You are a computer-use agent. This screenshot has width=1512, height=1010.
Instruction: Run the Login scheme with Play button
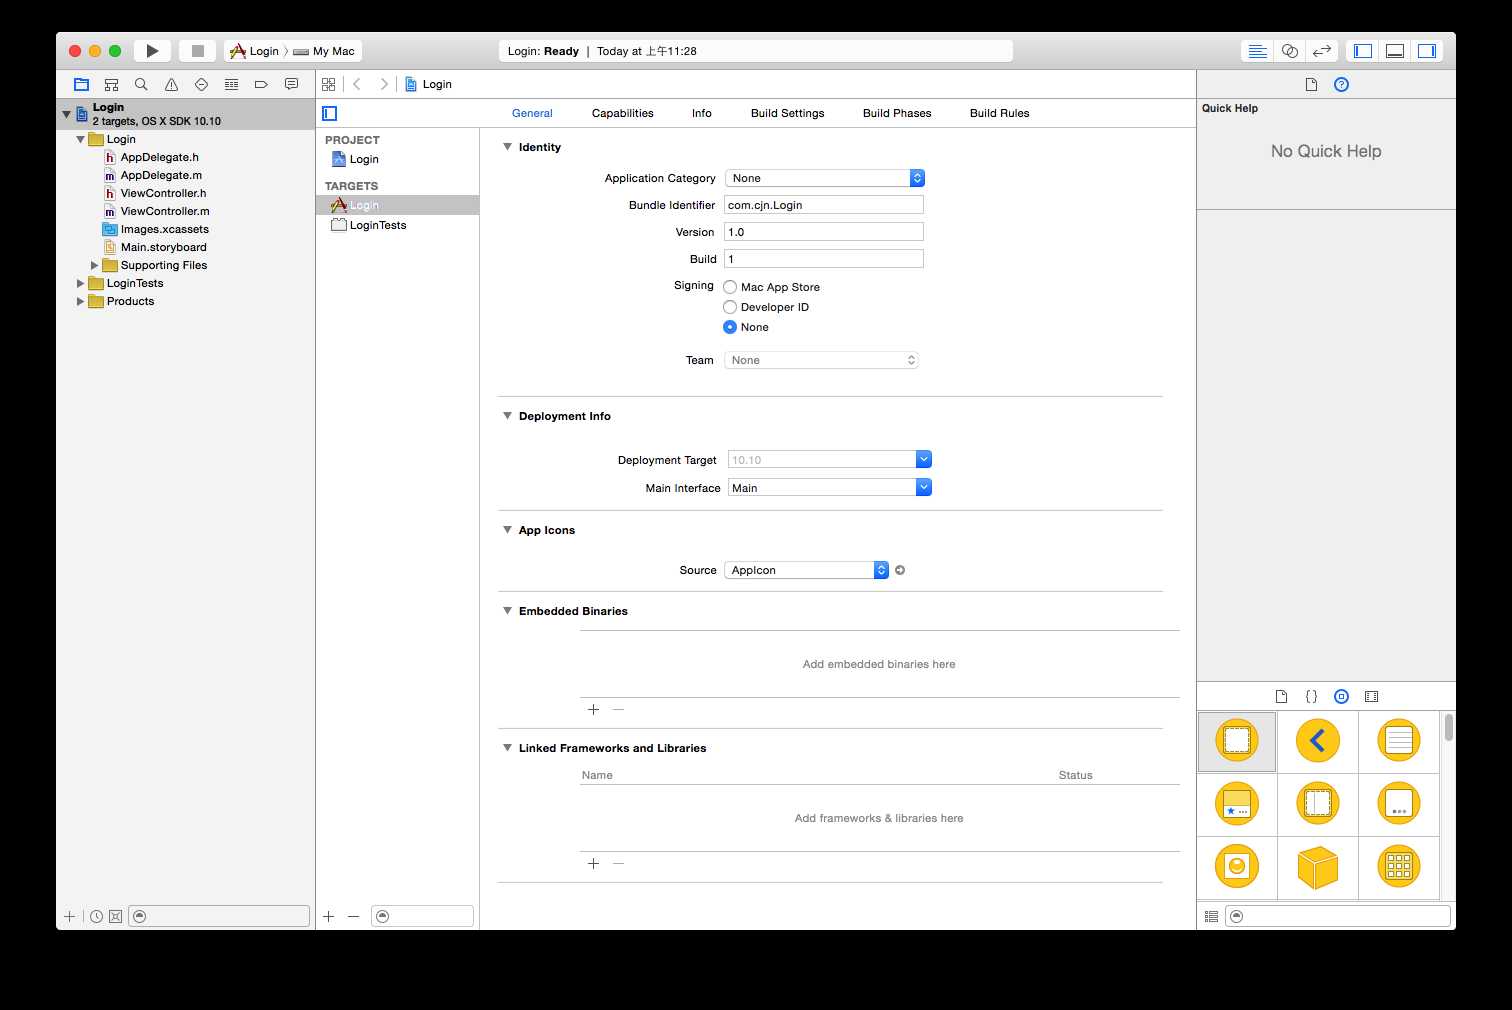click(x=152, y=51)
